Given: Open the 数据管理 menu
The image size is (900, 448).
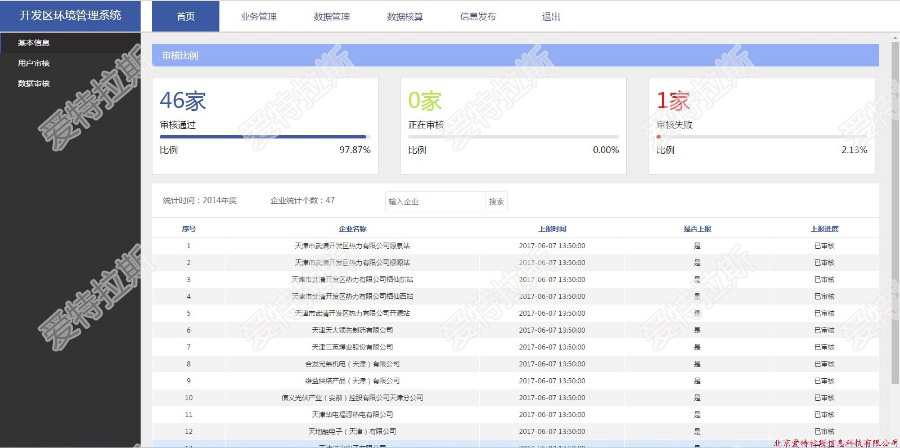Looking at the screenshot, I should click(331, 17).
